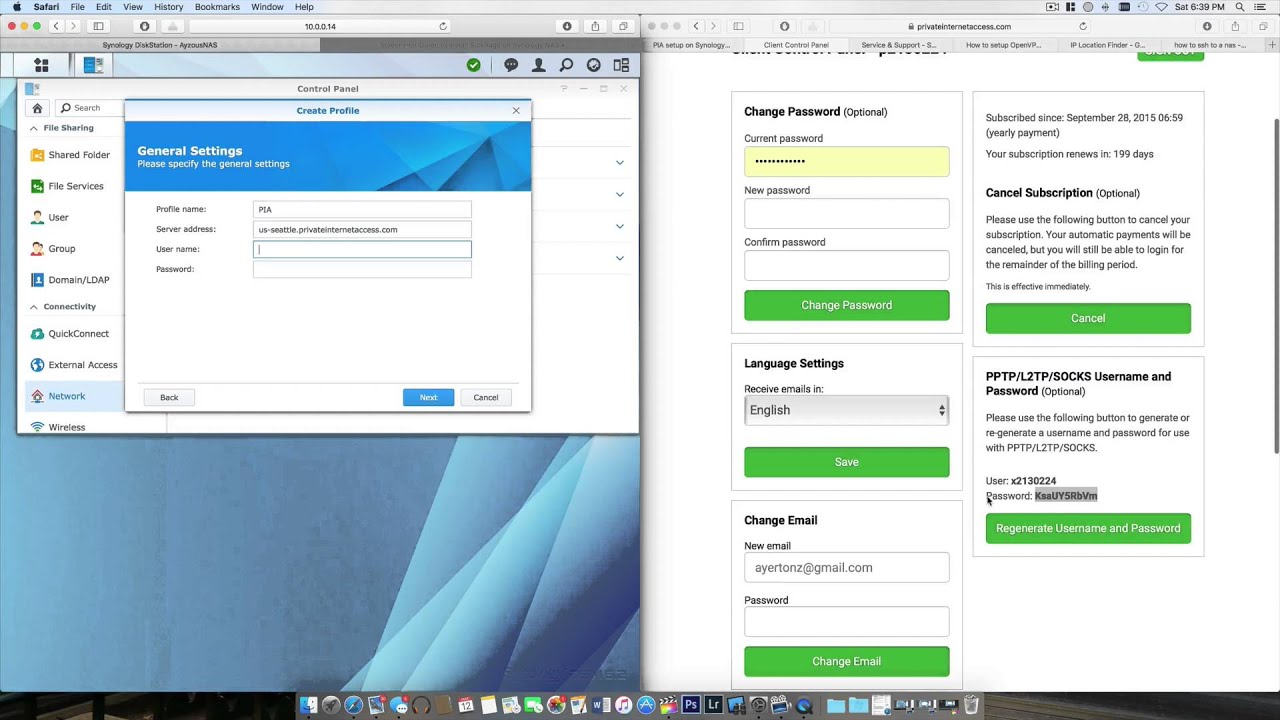Close the Create Profile dialog

(516, 110)
